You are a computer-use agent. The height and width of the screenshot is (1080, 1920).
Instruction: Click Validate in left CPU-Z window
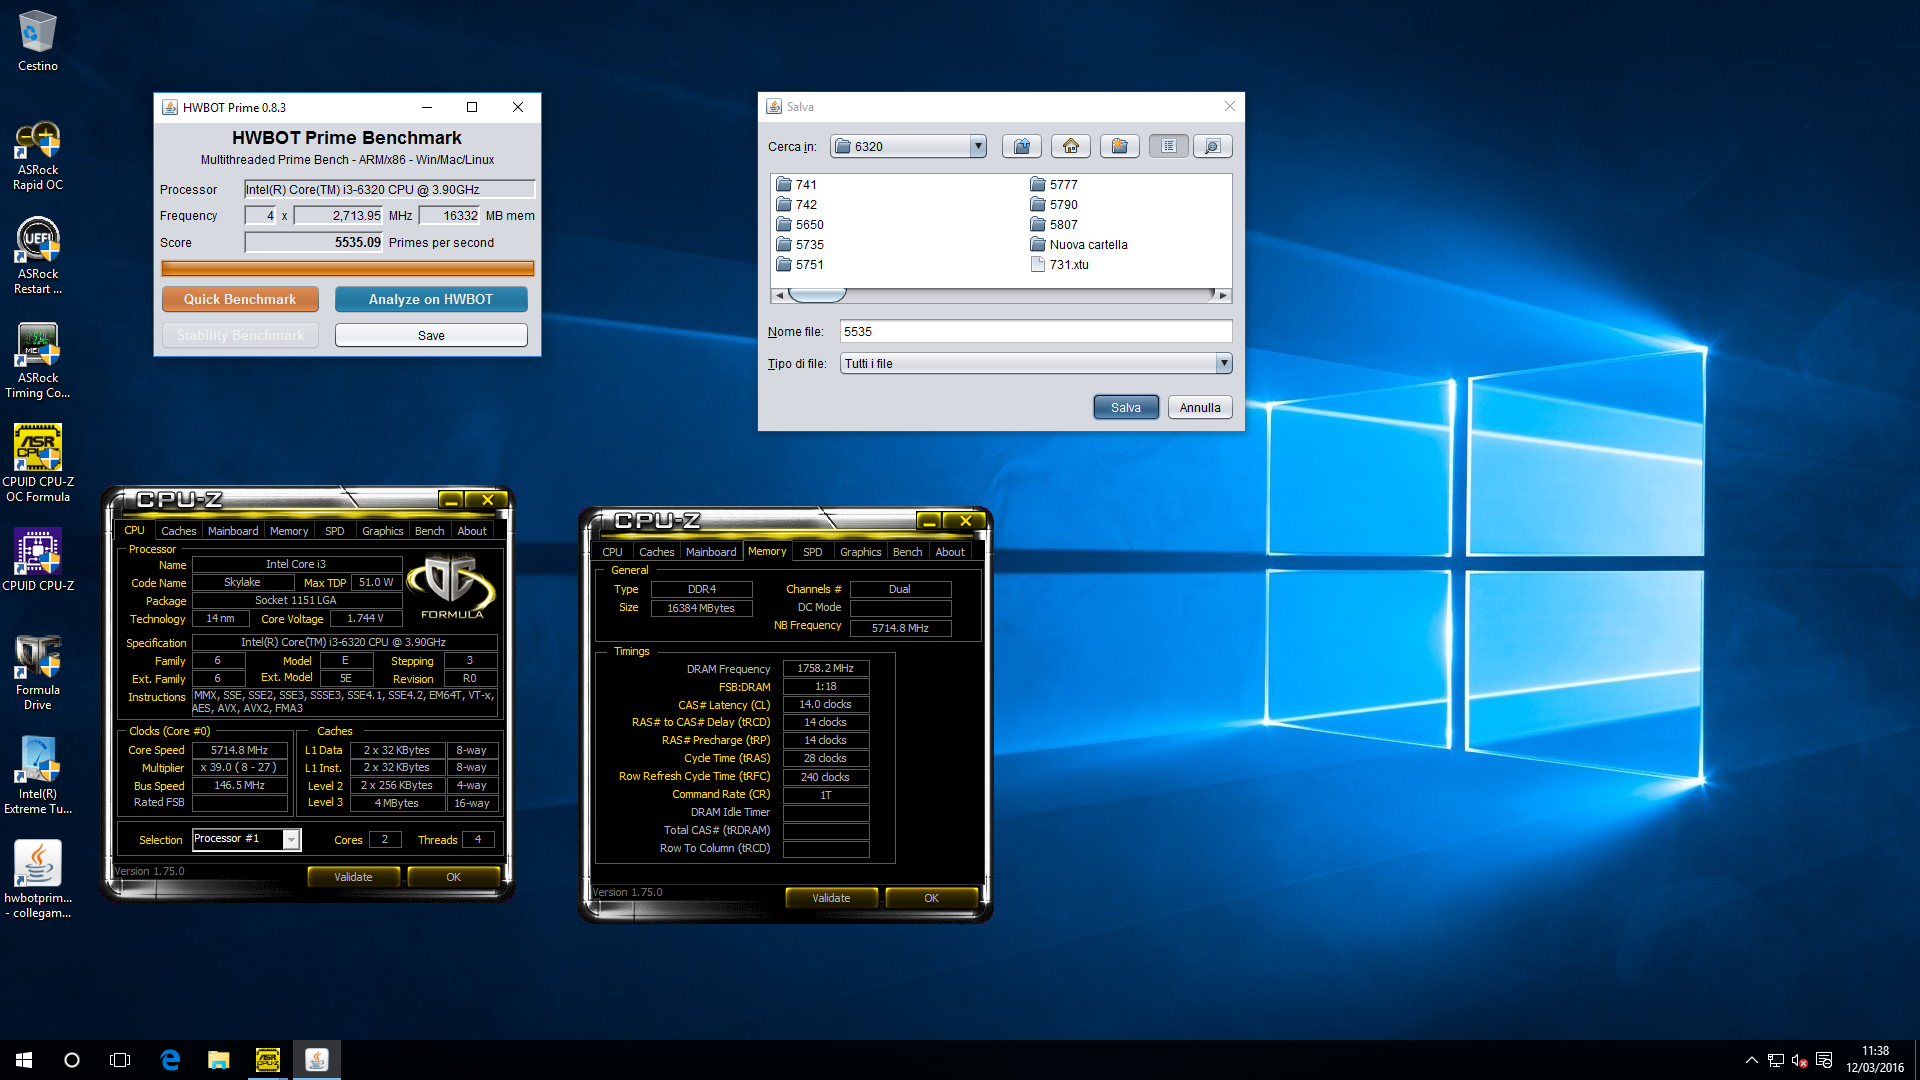[x=353, y=877]
